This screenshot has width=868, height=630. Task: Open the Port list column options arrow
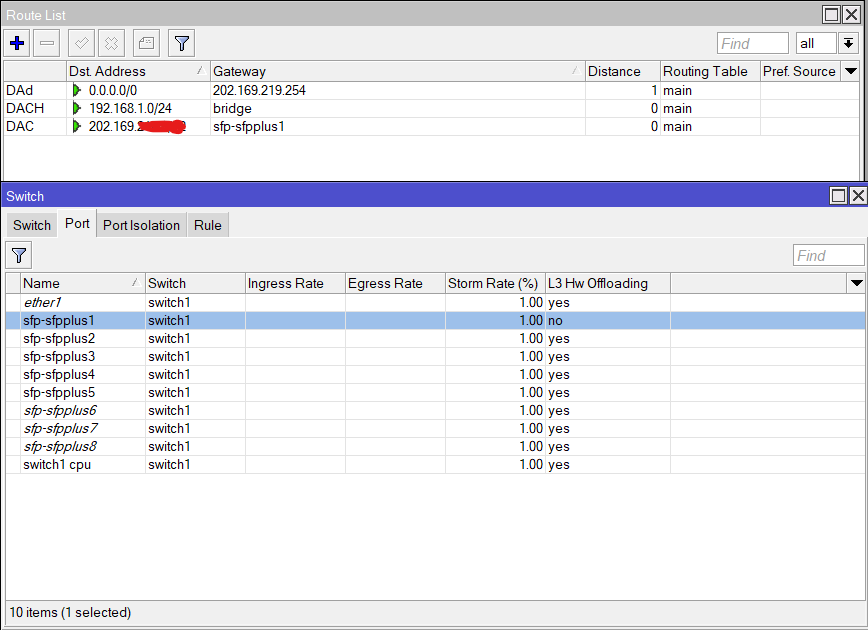857,283
